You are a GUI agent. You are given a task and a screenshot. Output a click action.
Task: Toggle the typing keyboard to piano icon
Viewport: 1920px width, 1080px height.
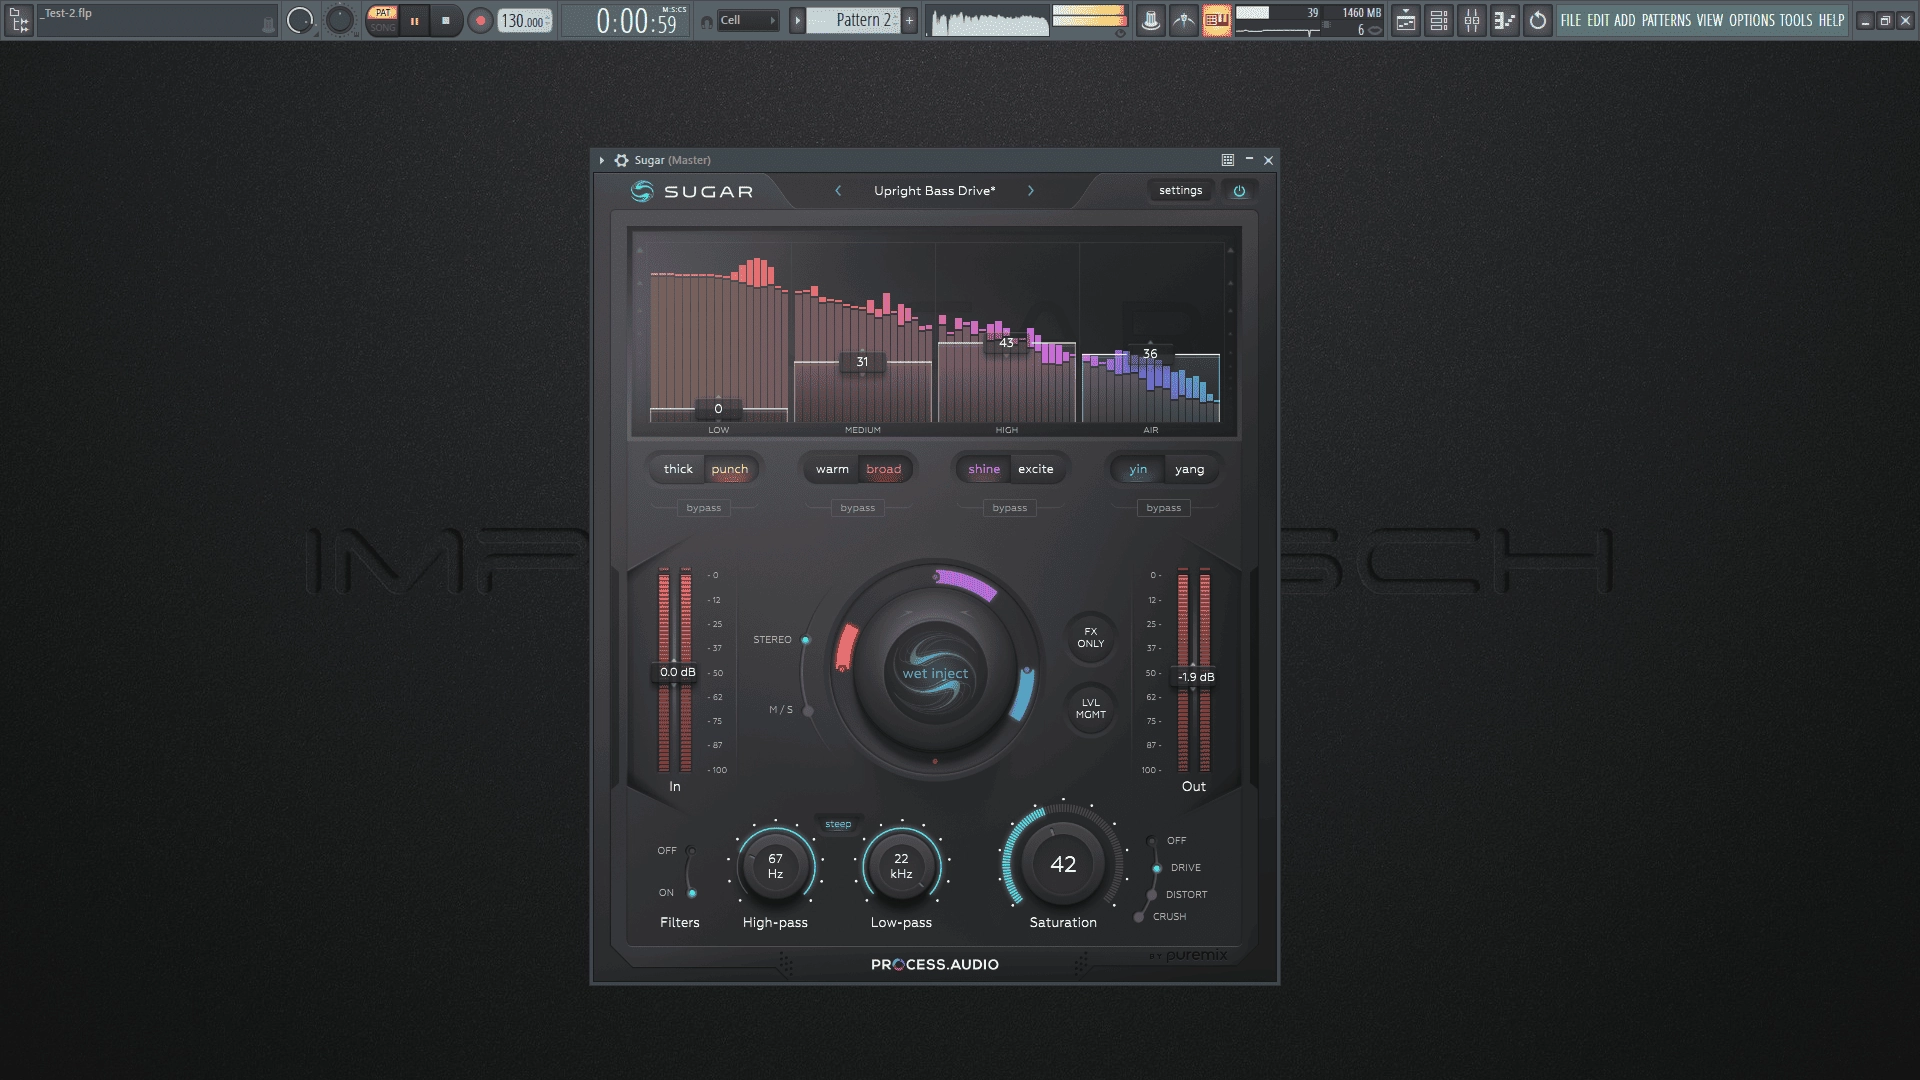1216,20
